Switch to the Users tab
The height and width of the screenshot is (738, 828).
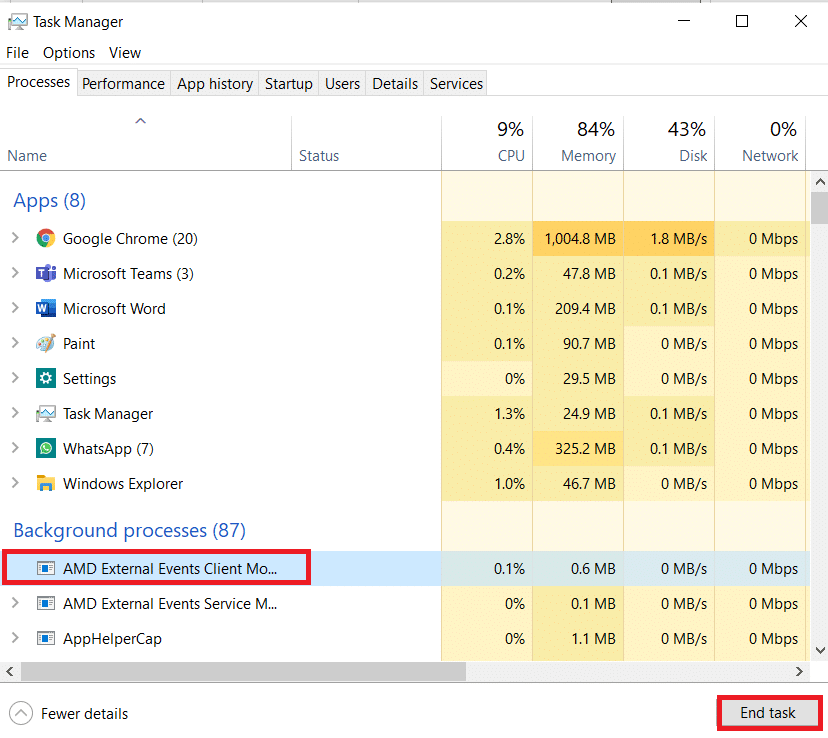tap(342, 84)
